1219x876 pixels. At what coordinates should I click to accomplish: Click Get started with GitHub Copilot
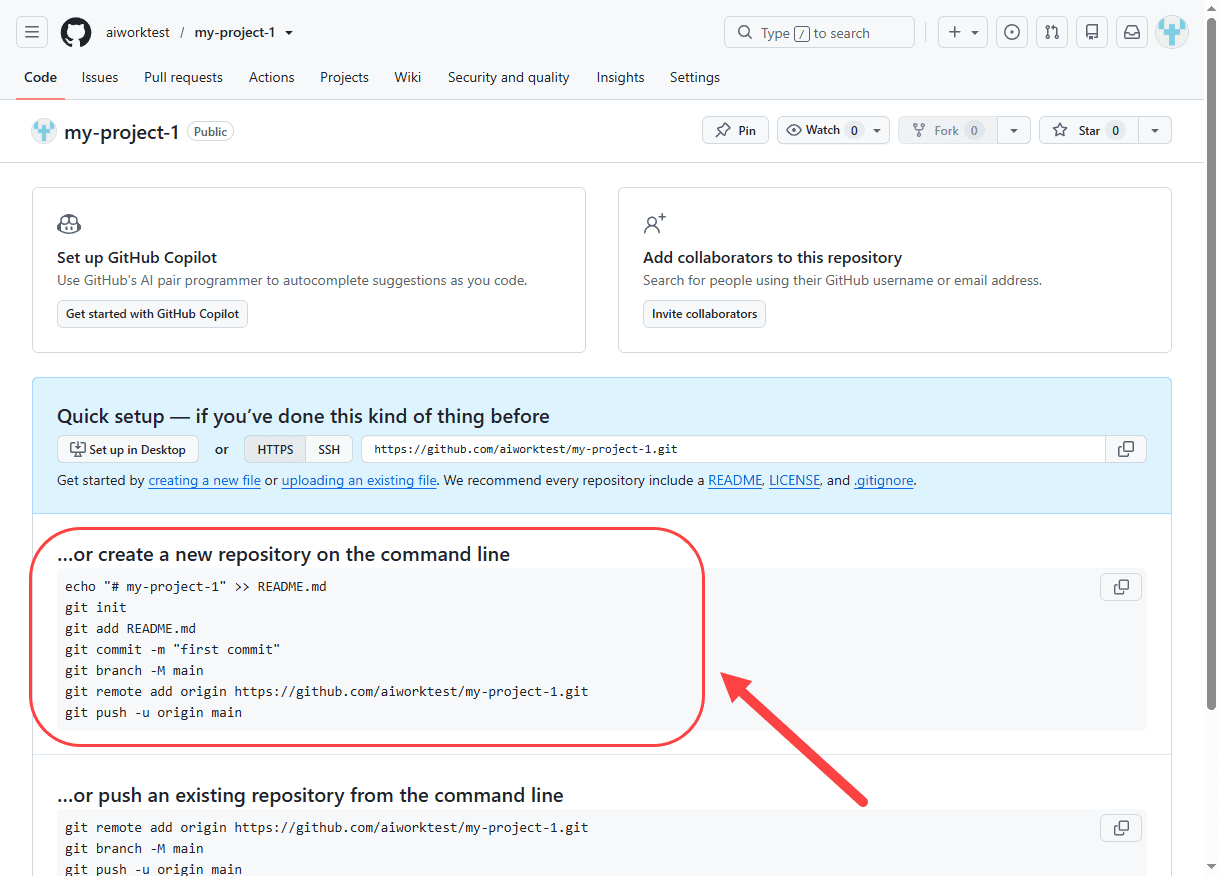[152, 314]
